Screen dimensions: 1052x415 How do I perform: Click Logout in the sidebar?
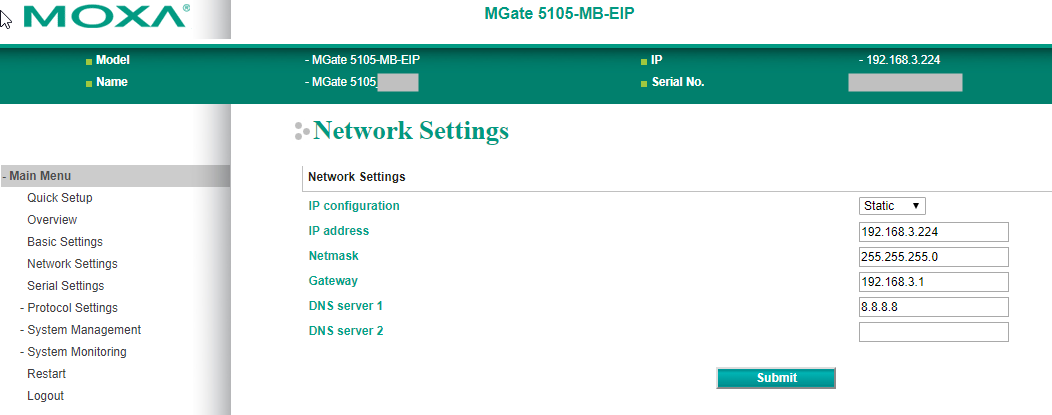(x=45, y=396)
